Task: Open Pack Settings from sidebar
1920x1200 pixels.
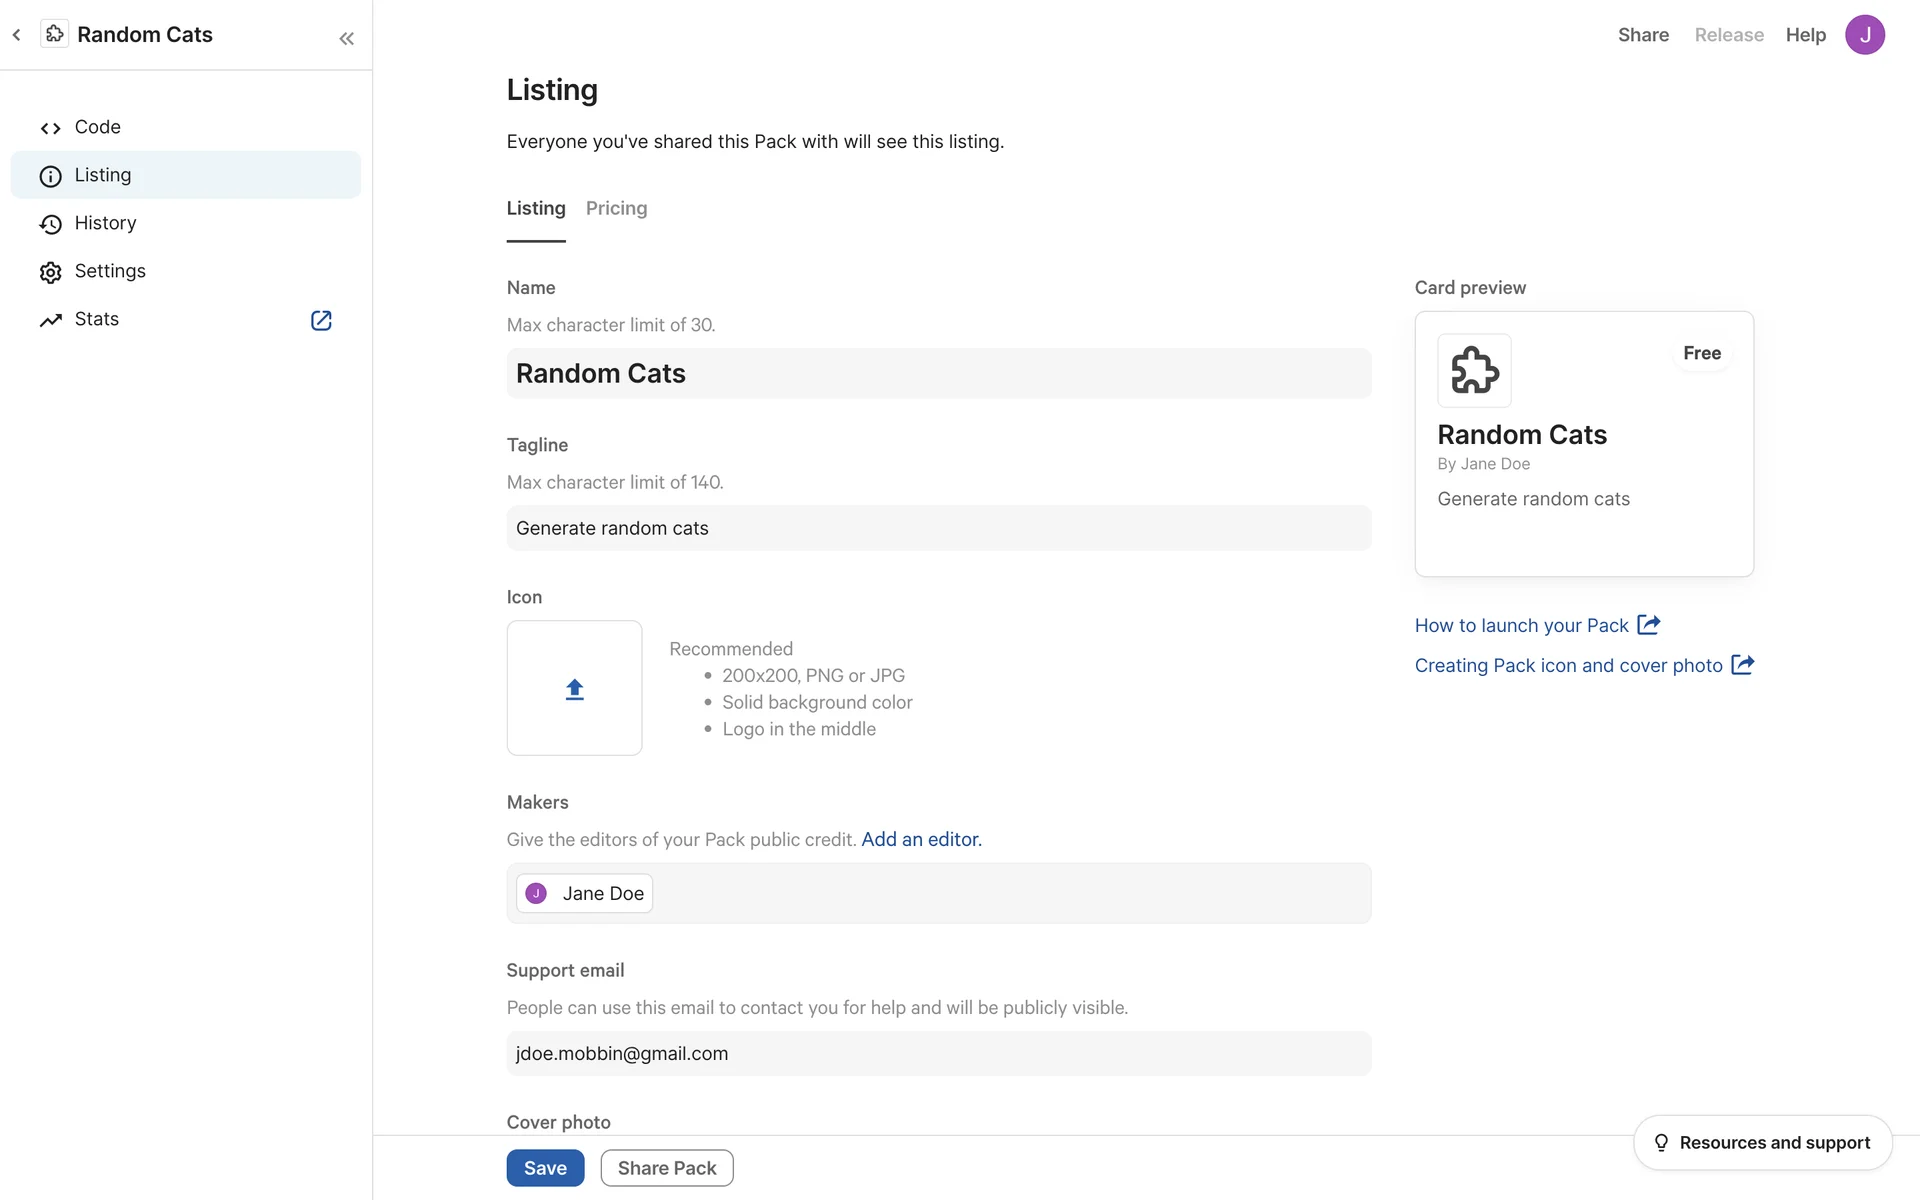Action: [110, 271]
